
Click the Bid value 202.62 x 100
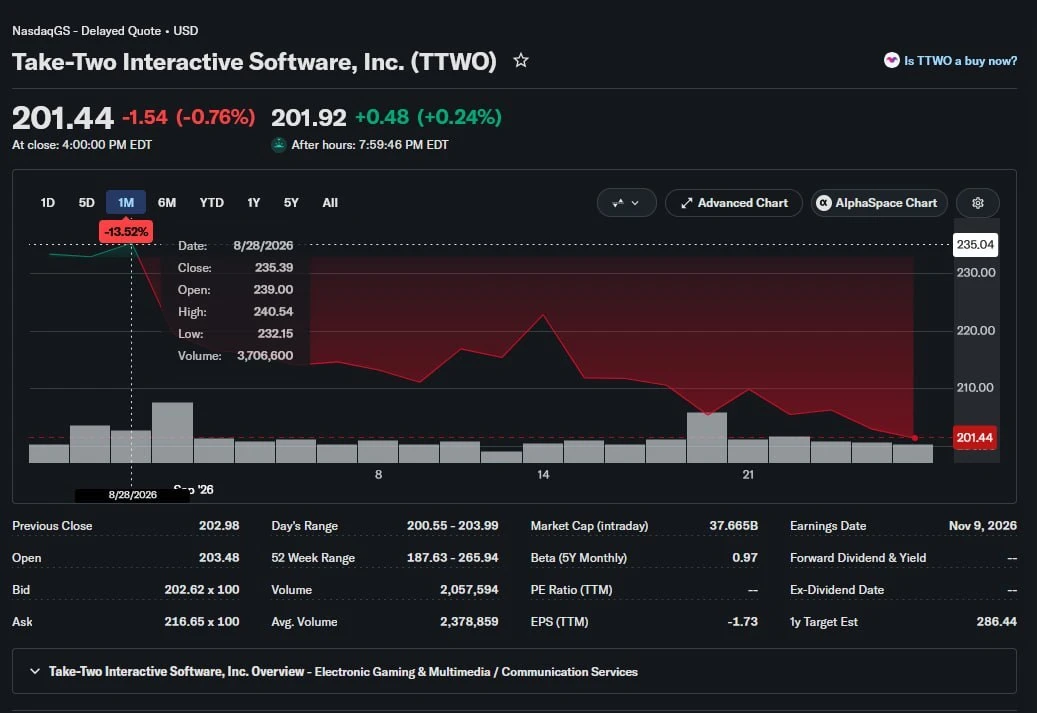point(202,589)
